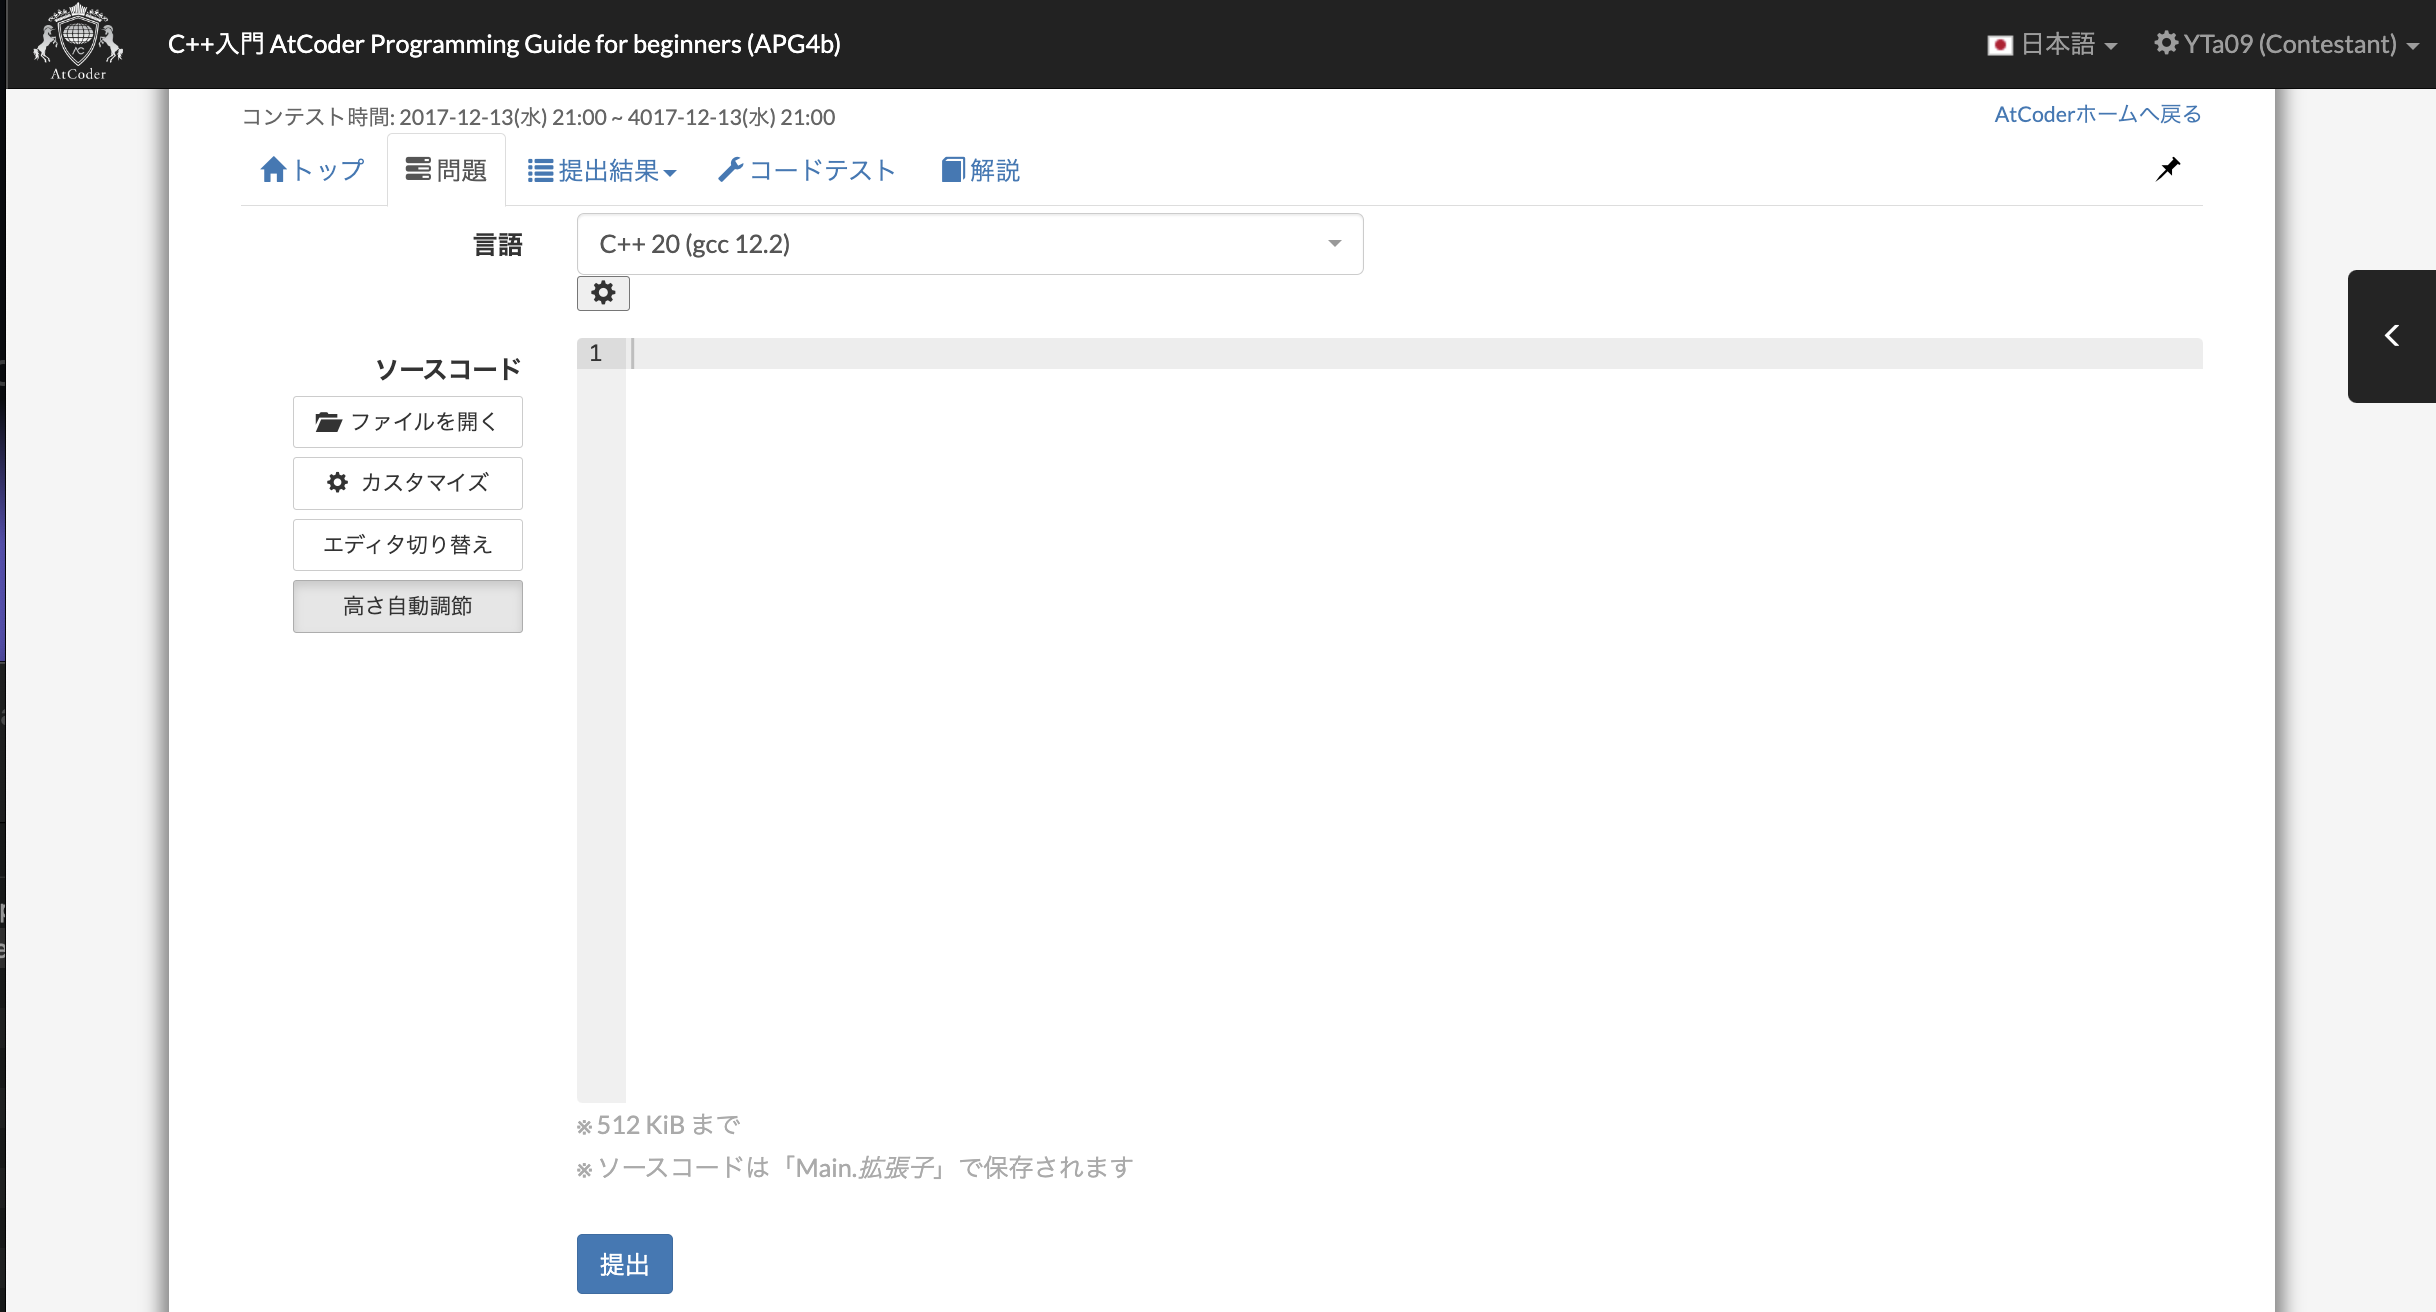Open the コードテスト tab
This screenshot has width=2436, height=1312.
click(807, 171)
